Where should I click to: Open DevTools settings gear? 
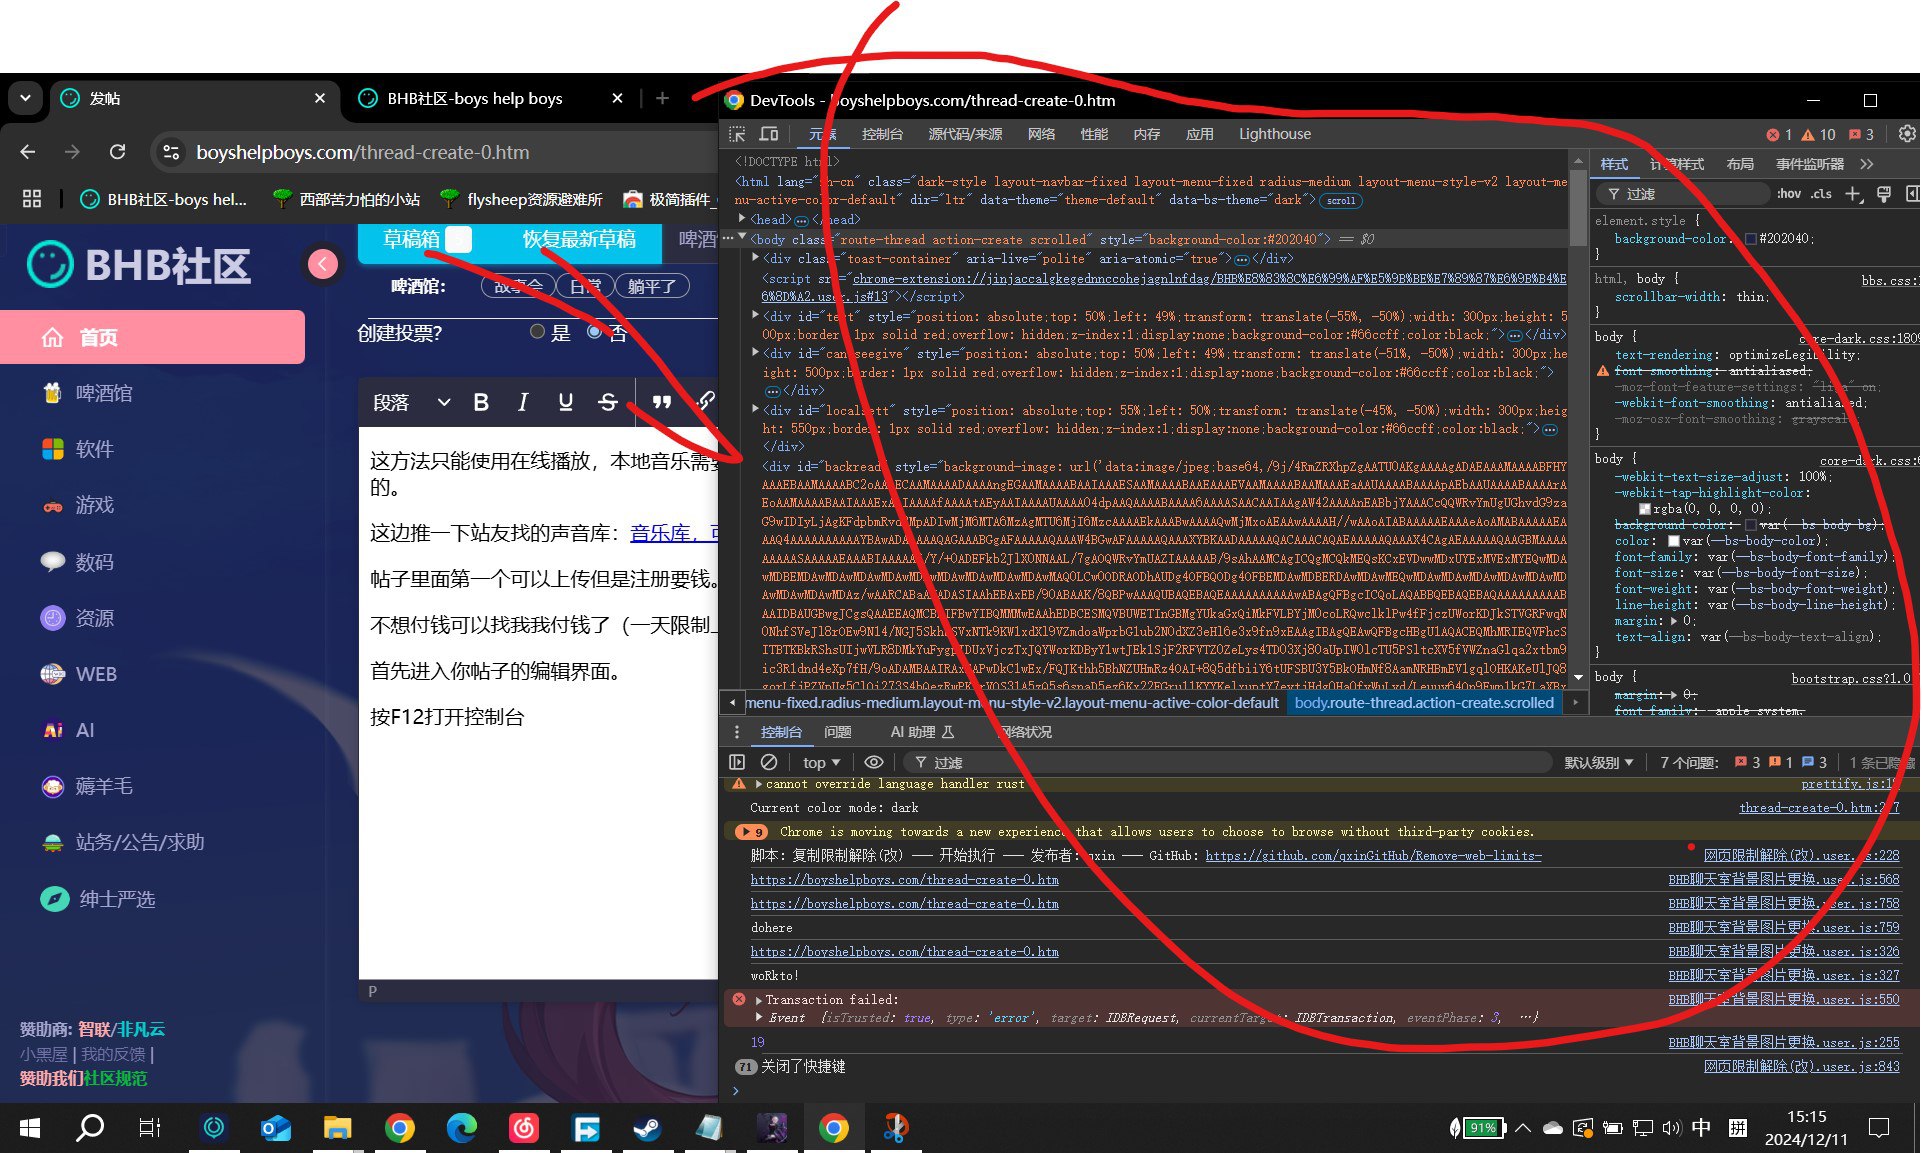click(1907, 134)
